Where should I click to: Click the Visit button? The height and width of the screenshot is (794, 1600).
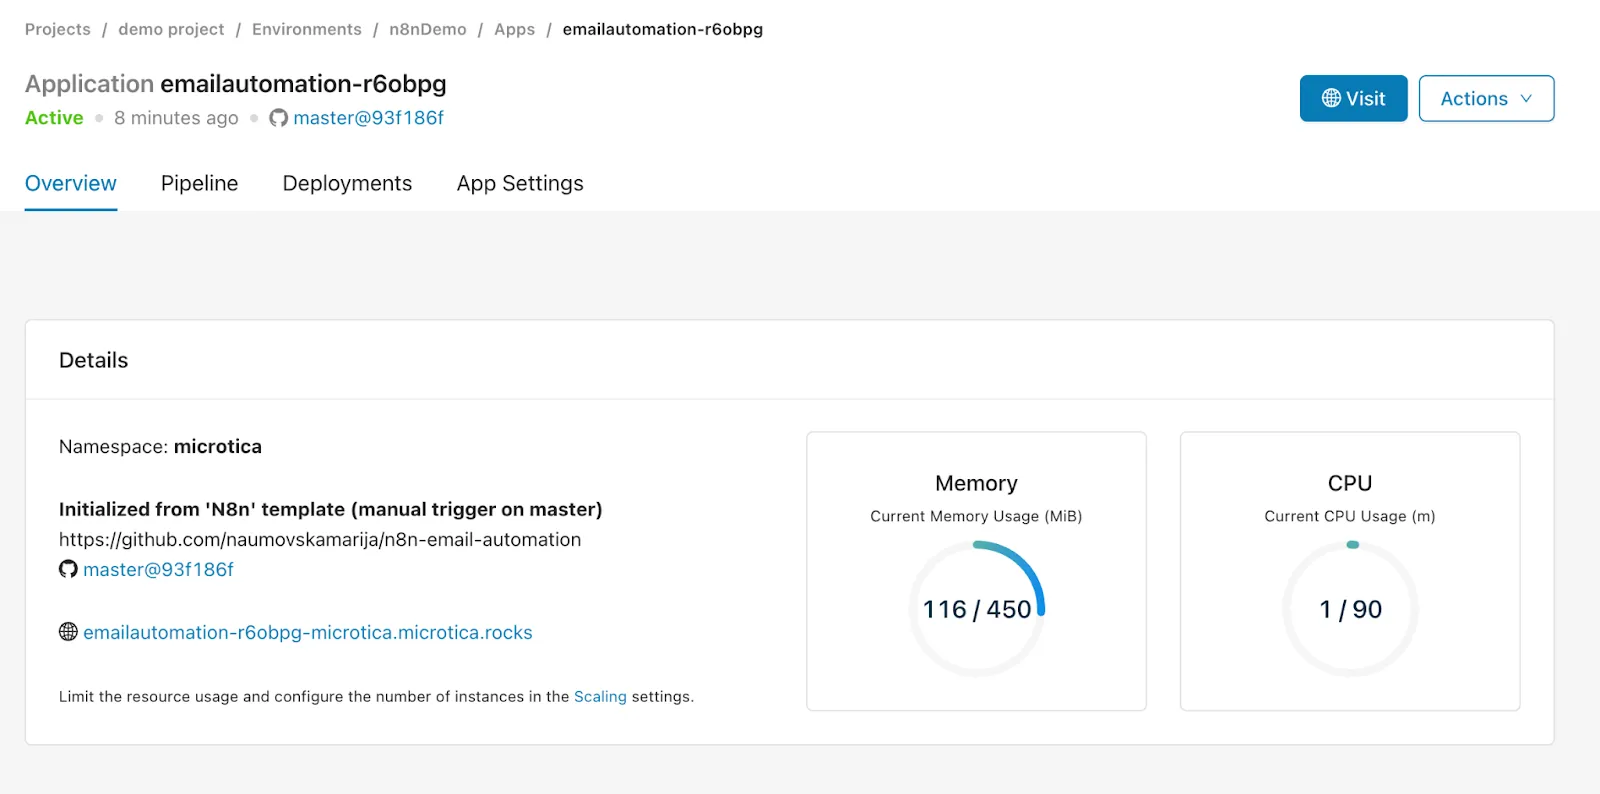pos(1353,98)
